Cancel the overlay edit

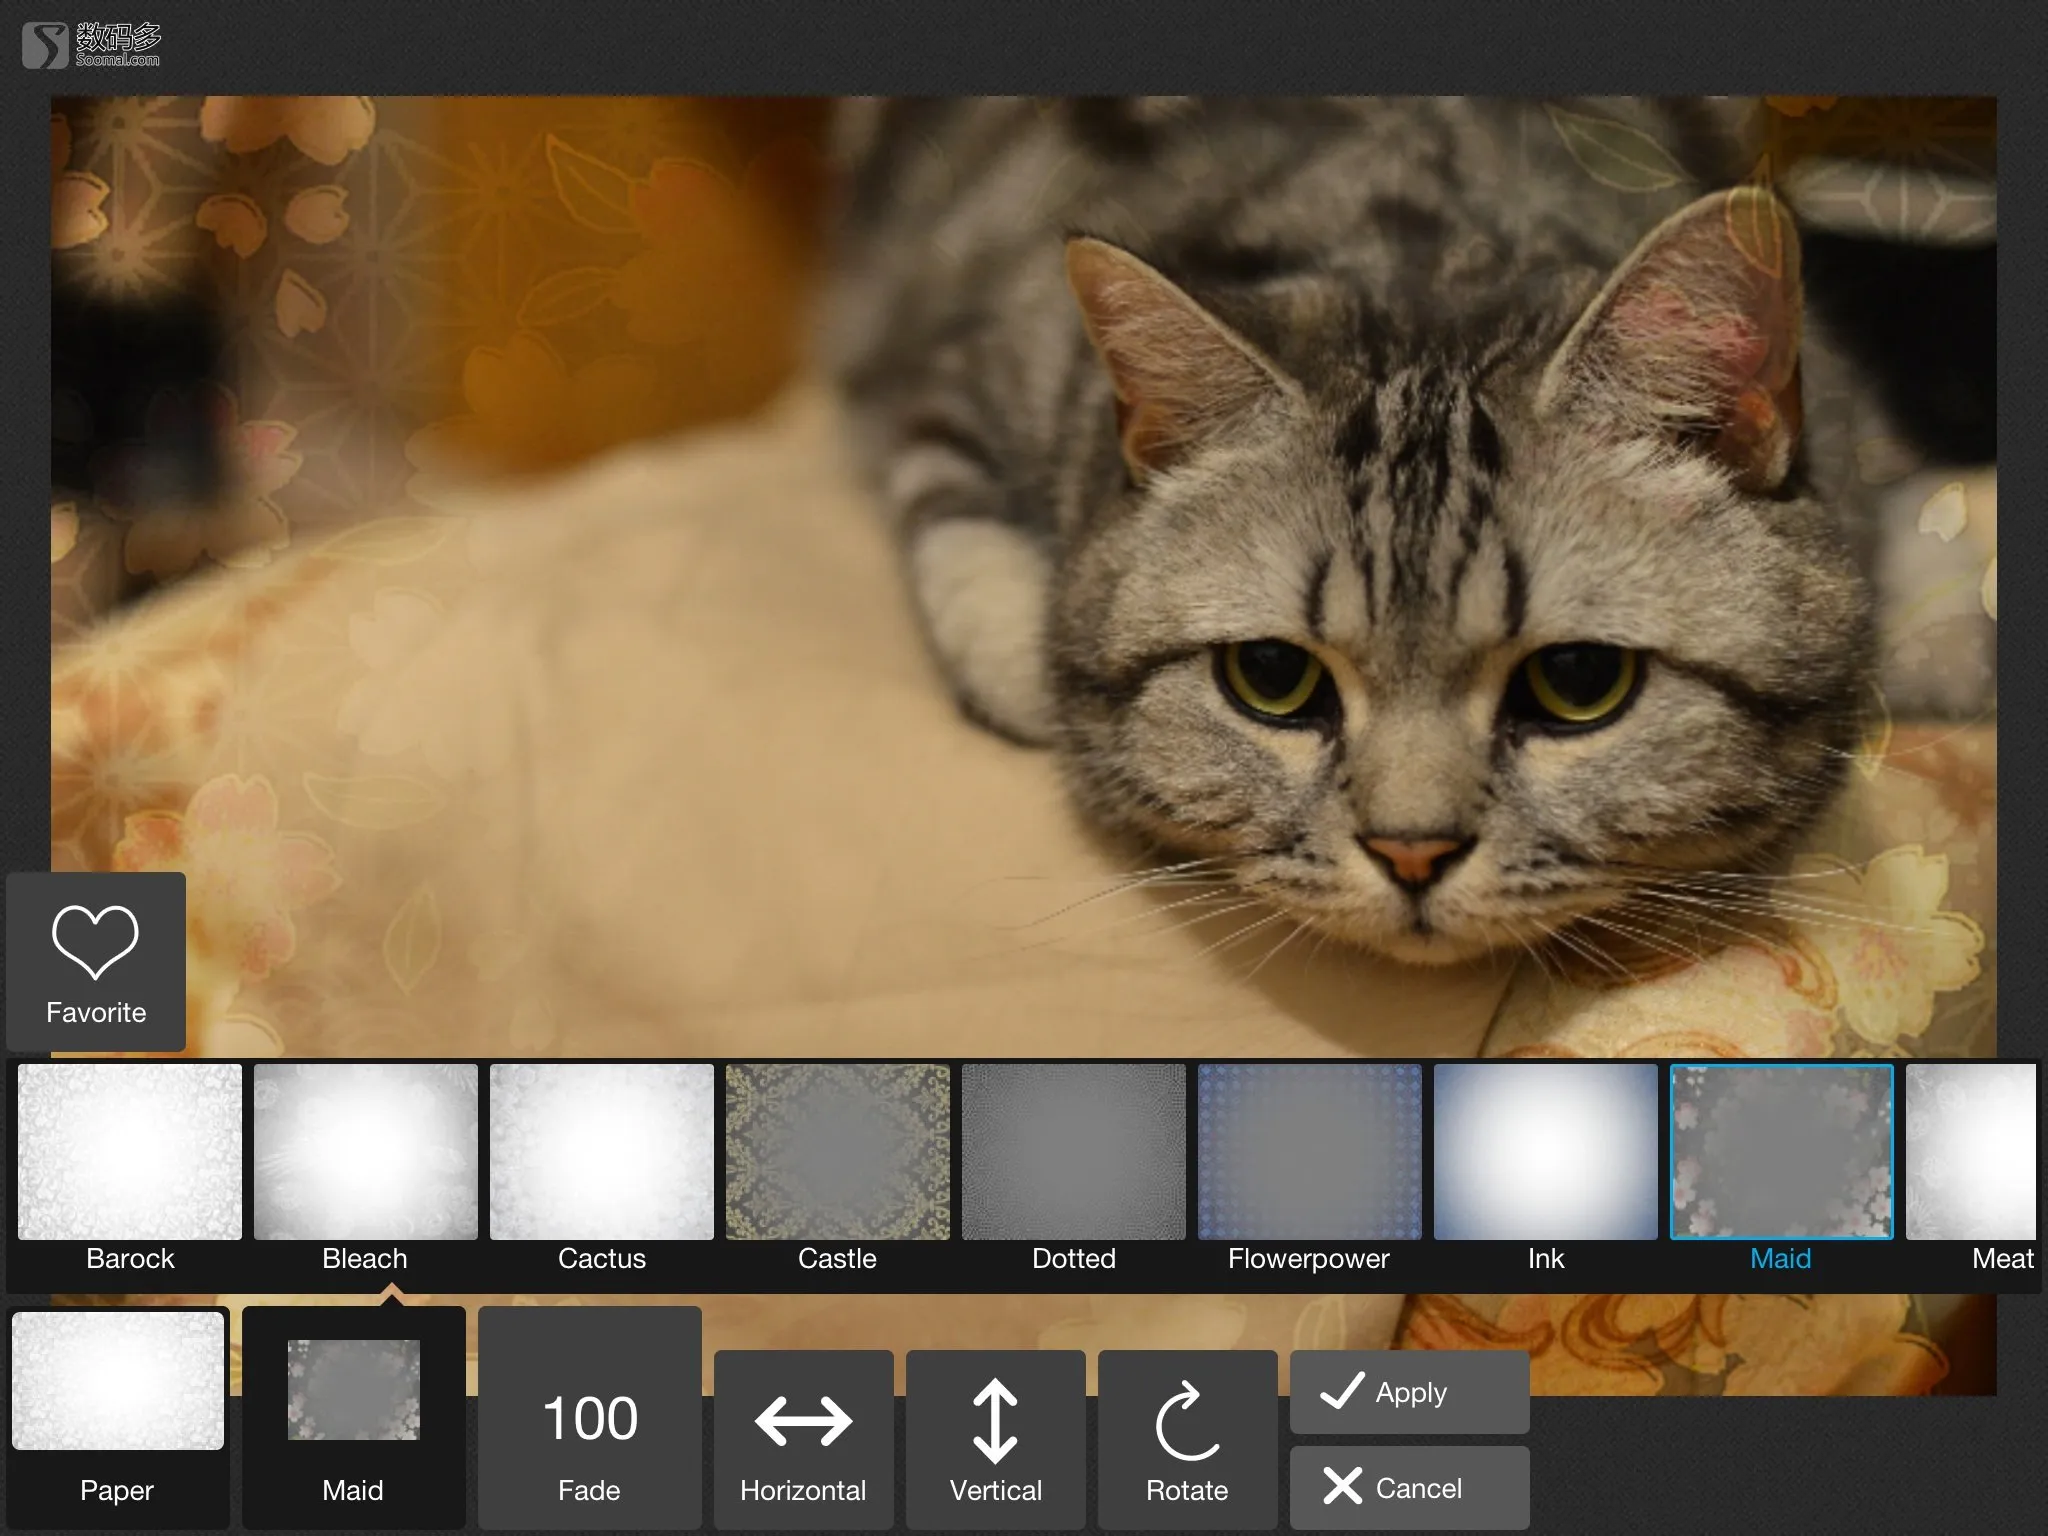coord(1410,1487)
